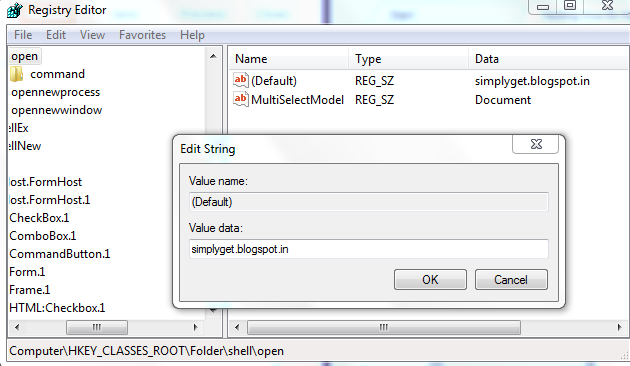Screen dimensions: 630x366
Task: Click values pane horizontal scroll right arrow
Action: pyautogui.click(x=620, y=327)
